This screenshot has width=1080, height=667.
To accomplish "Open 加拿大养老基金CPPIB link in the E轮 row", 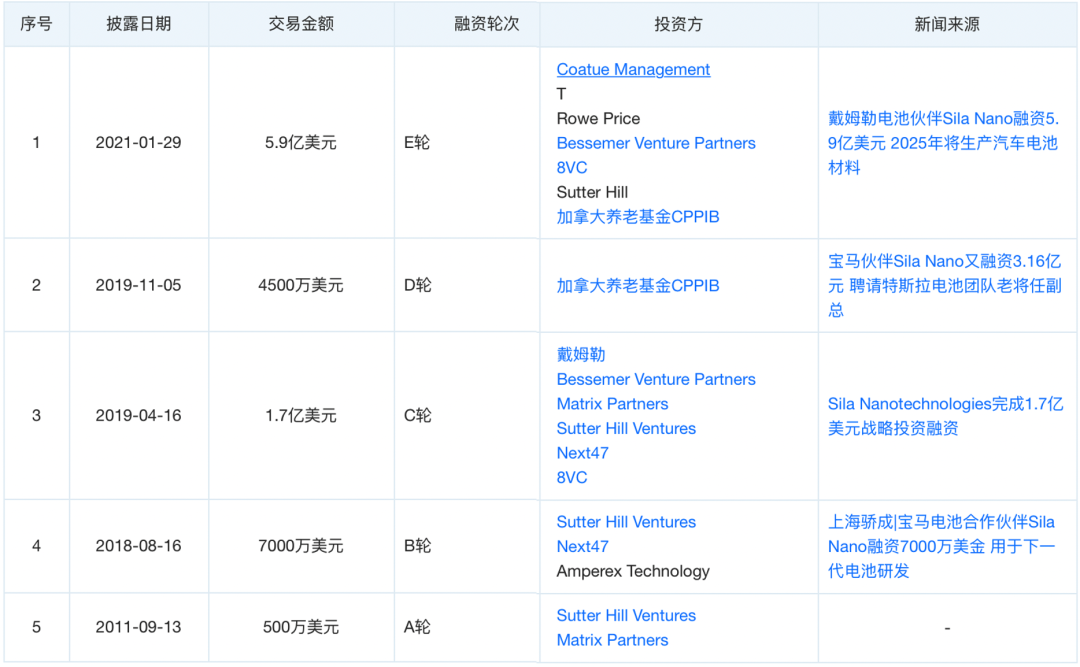I will tap(638, 217).
